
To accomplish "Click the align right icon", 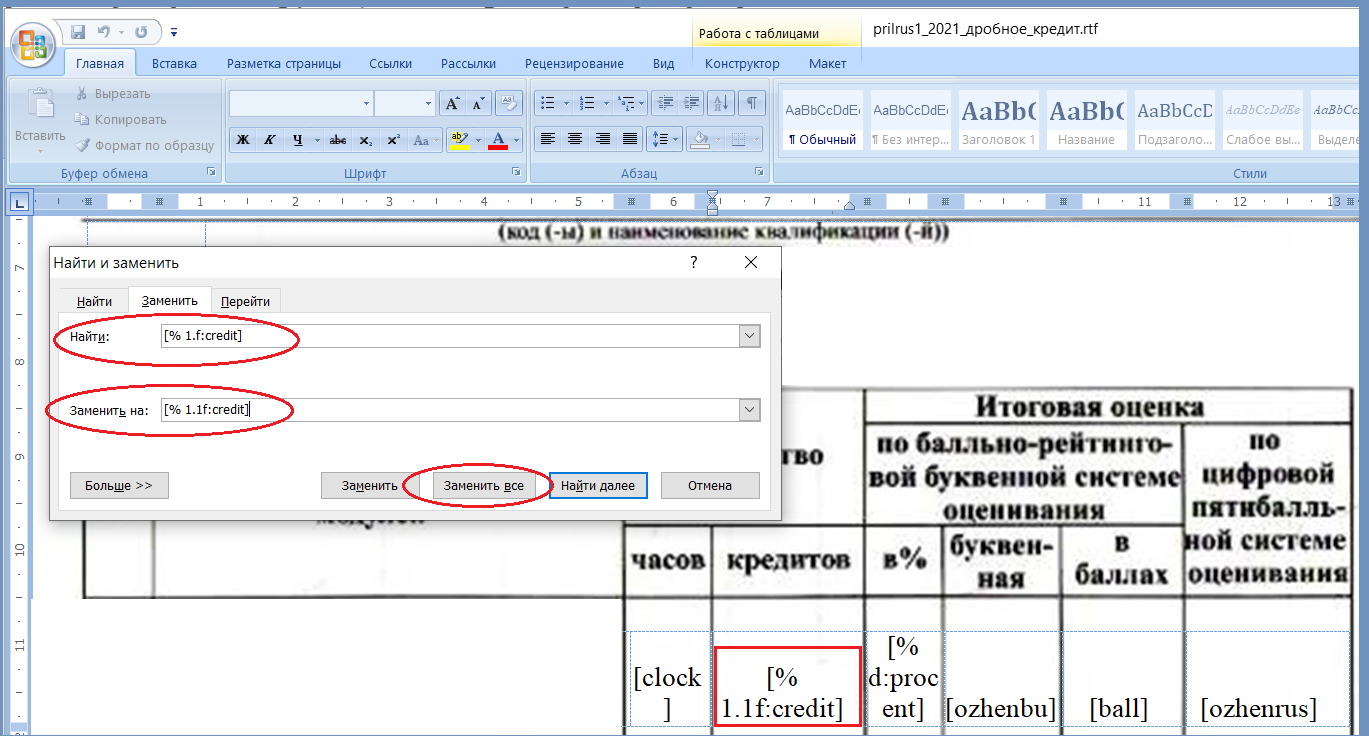I will click(x=602, y=139).
